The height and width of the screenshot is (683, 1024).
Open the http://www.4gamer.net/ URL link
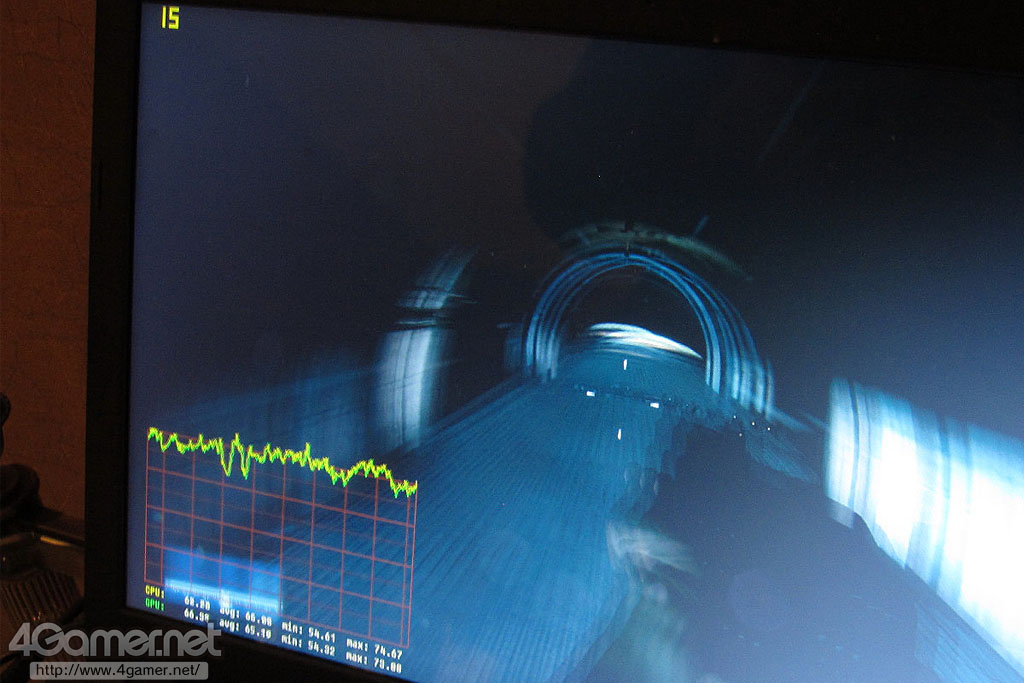pos(119,670)
